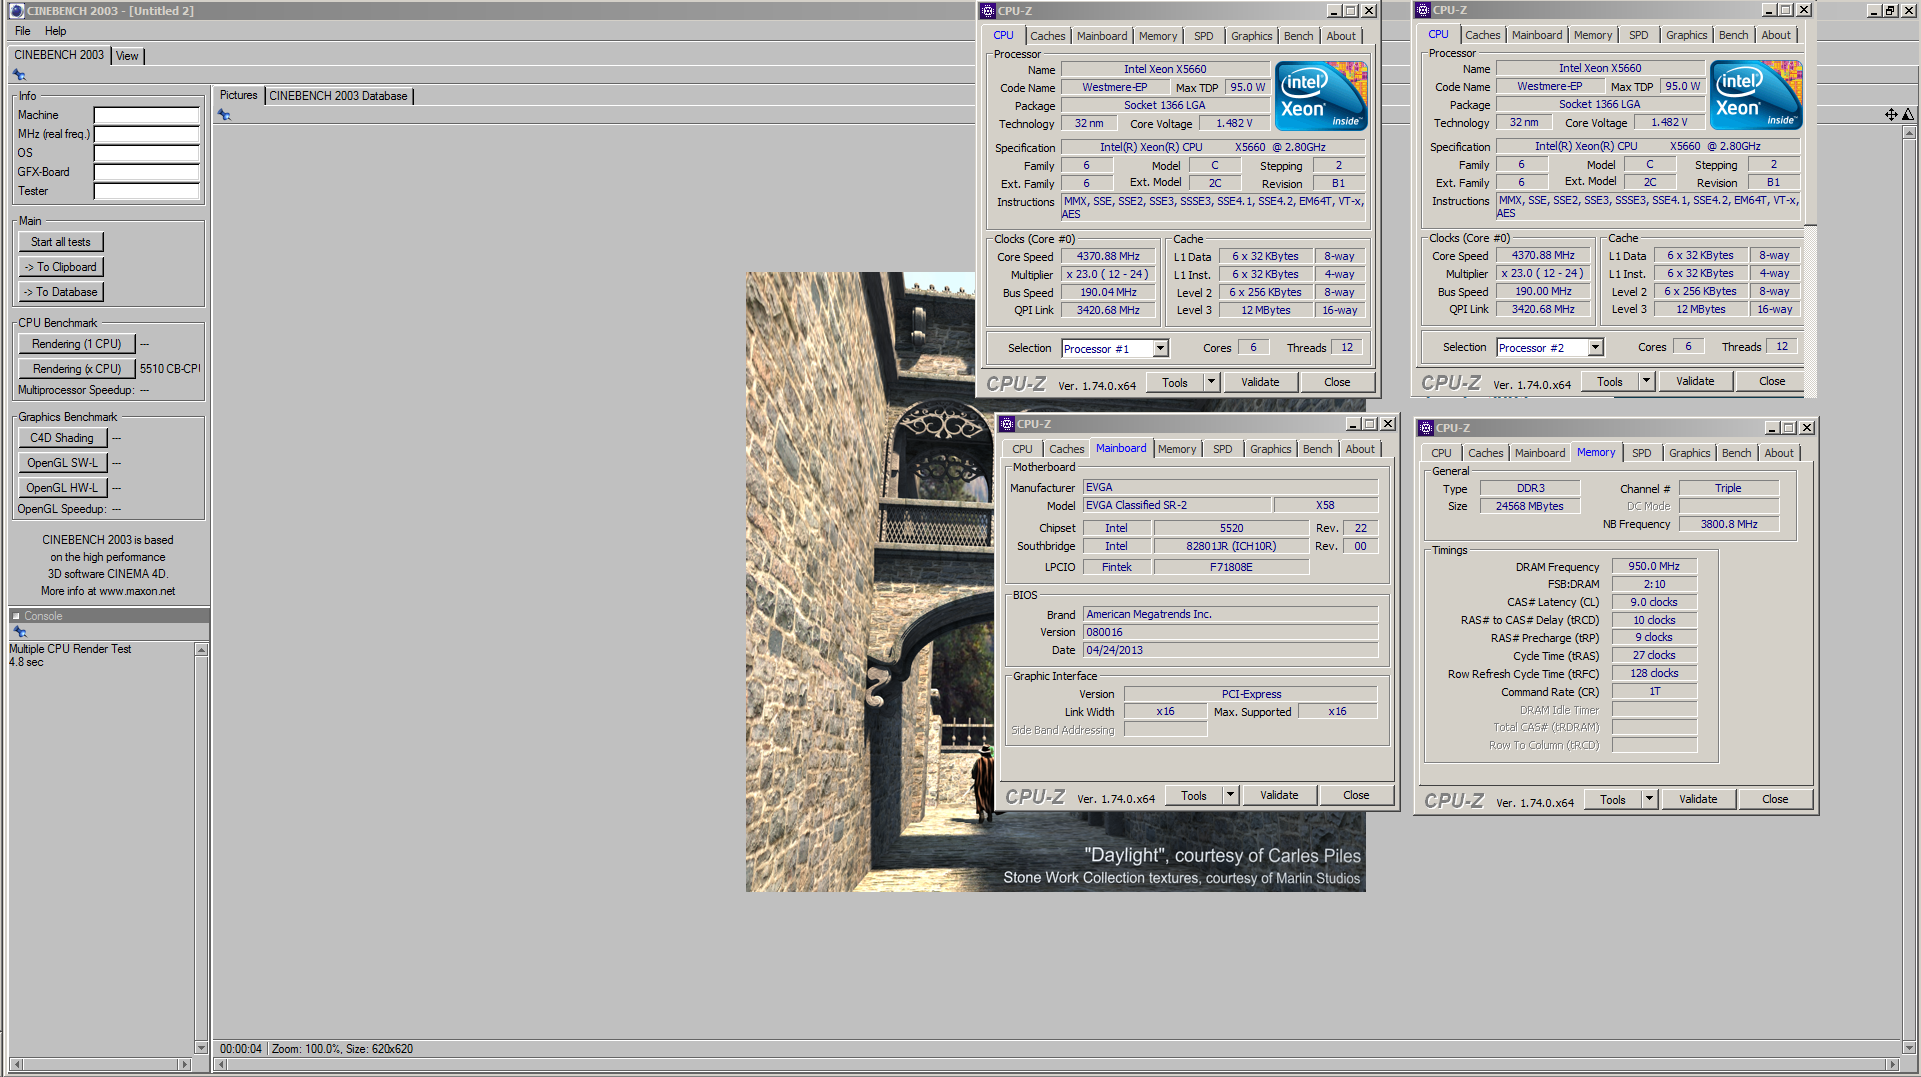The width and height of the screenshot is (1921, 1077).
Task: Click the pin icon under the Pictures tab
Action: 224,115
